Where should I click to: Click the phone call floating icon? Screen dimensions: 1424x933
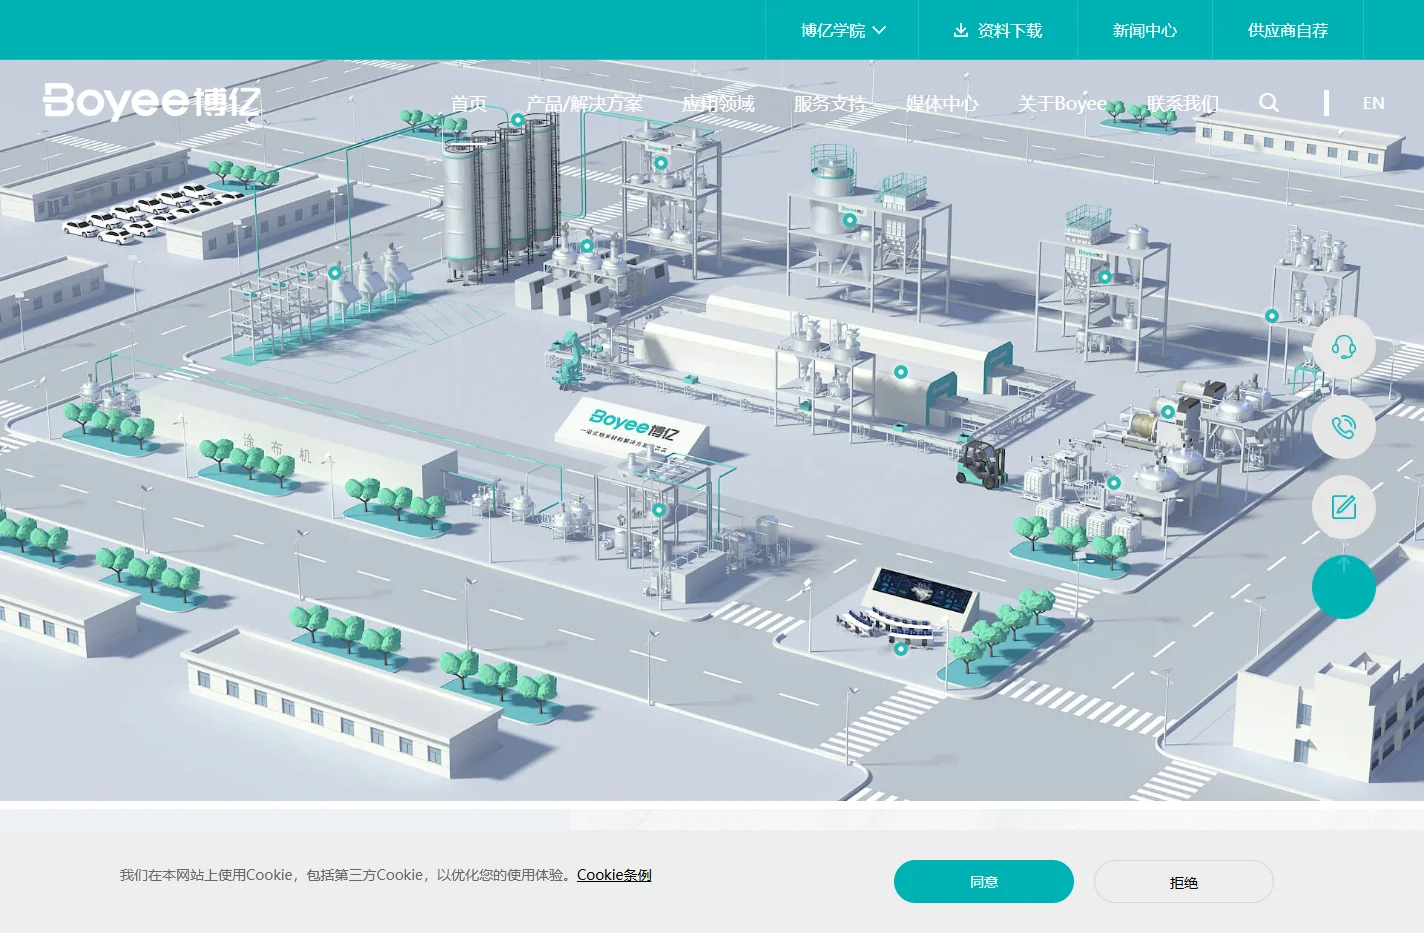[x=1343, y=427]
